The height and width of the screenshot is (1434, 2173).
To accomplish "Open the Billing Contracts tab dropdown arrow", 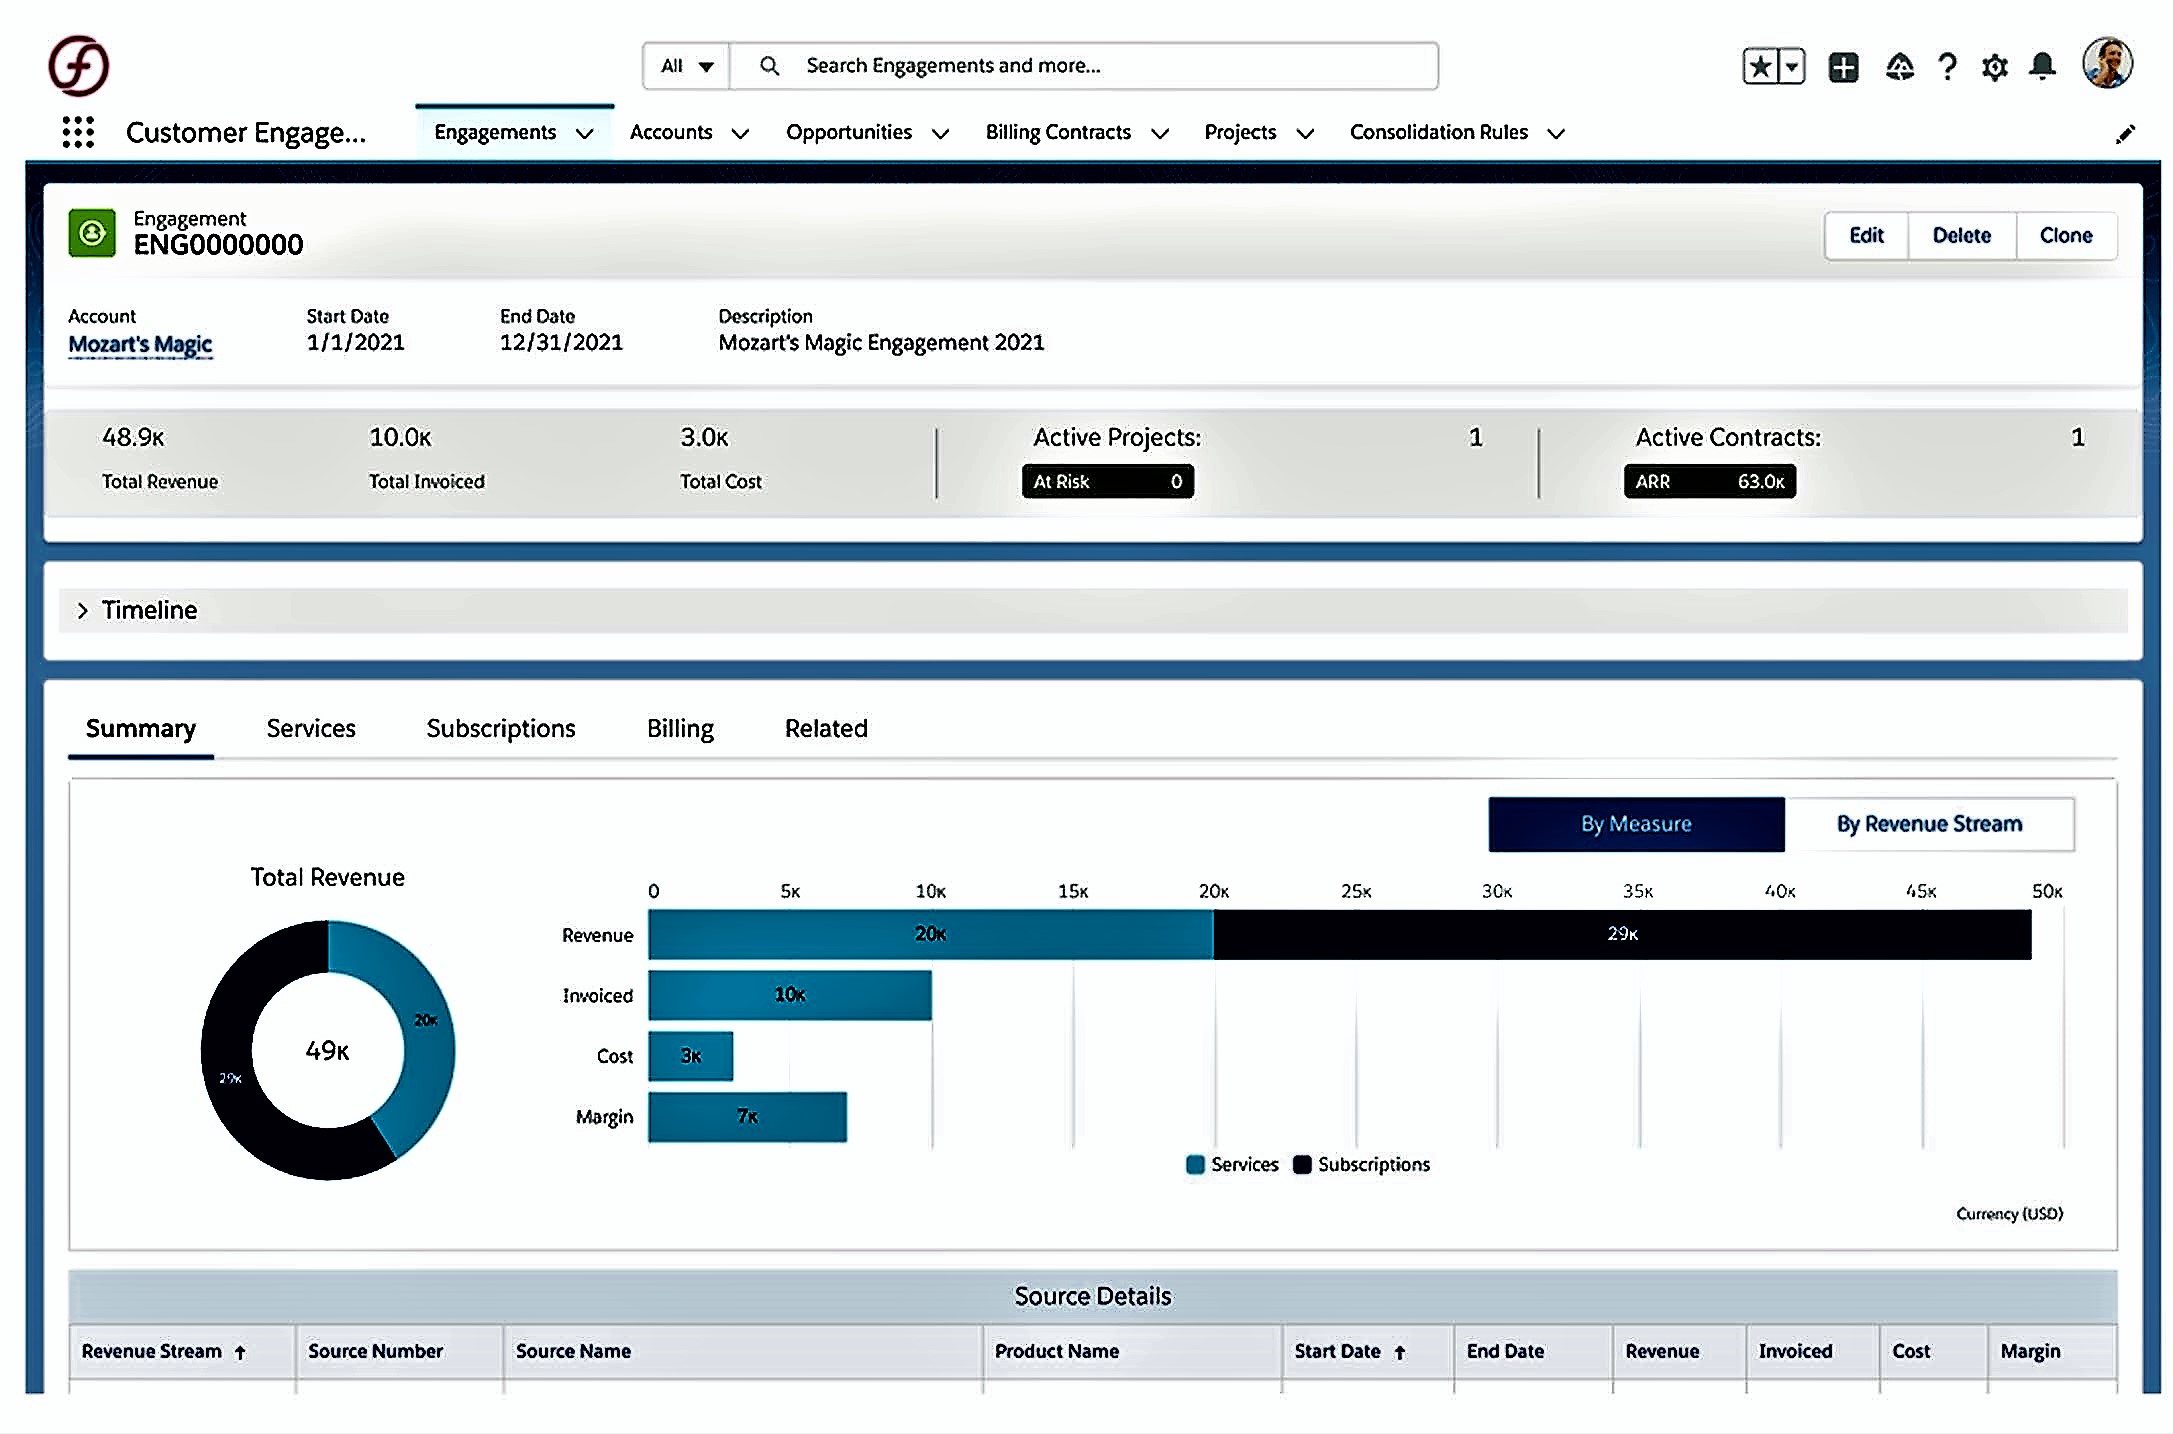I will tap(1160, 133).
